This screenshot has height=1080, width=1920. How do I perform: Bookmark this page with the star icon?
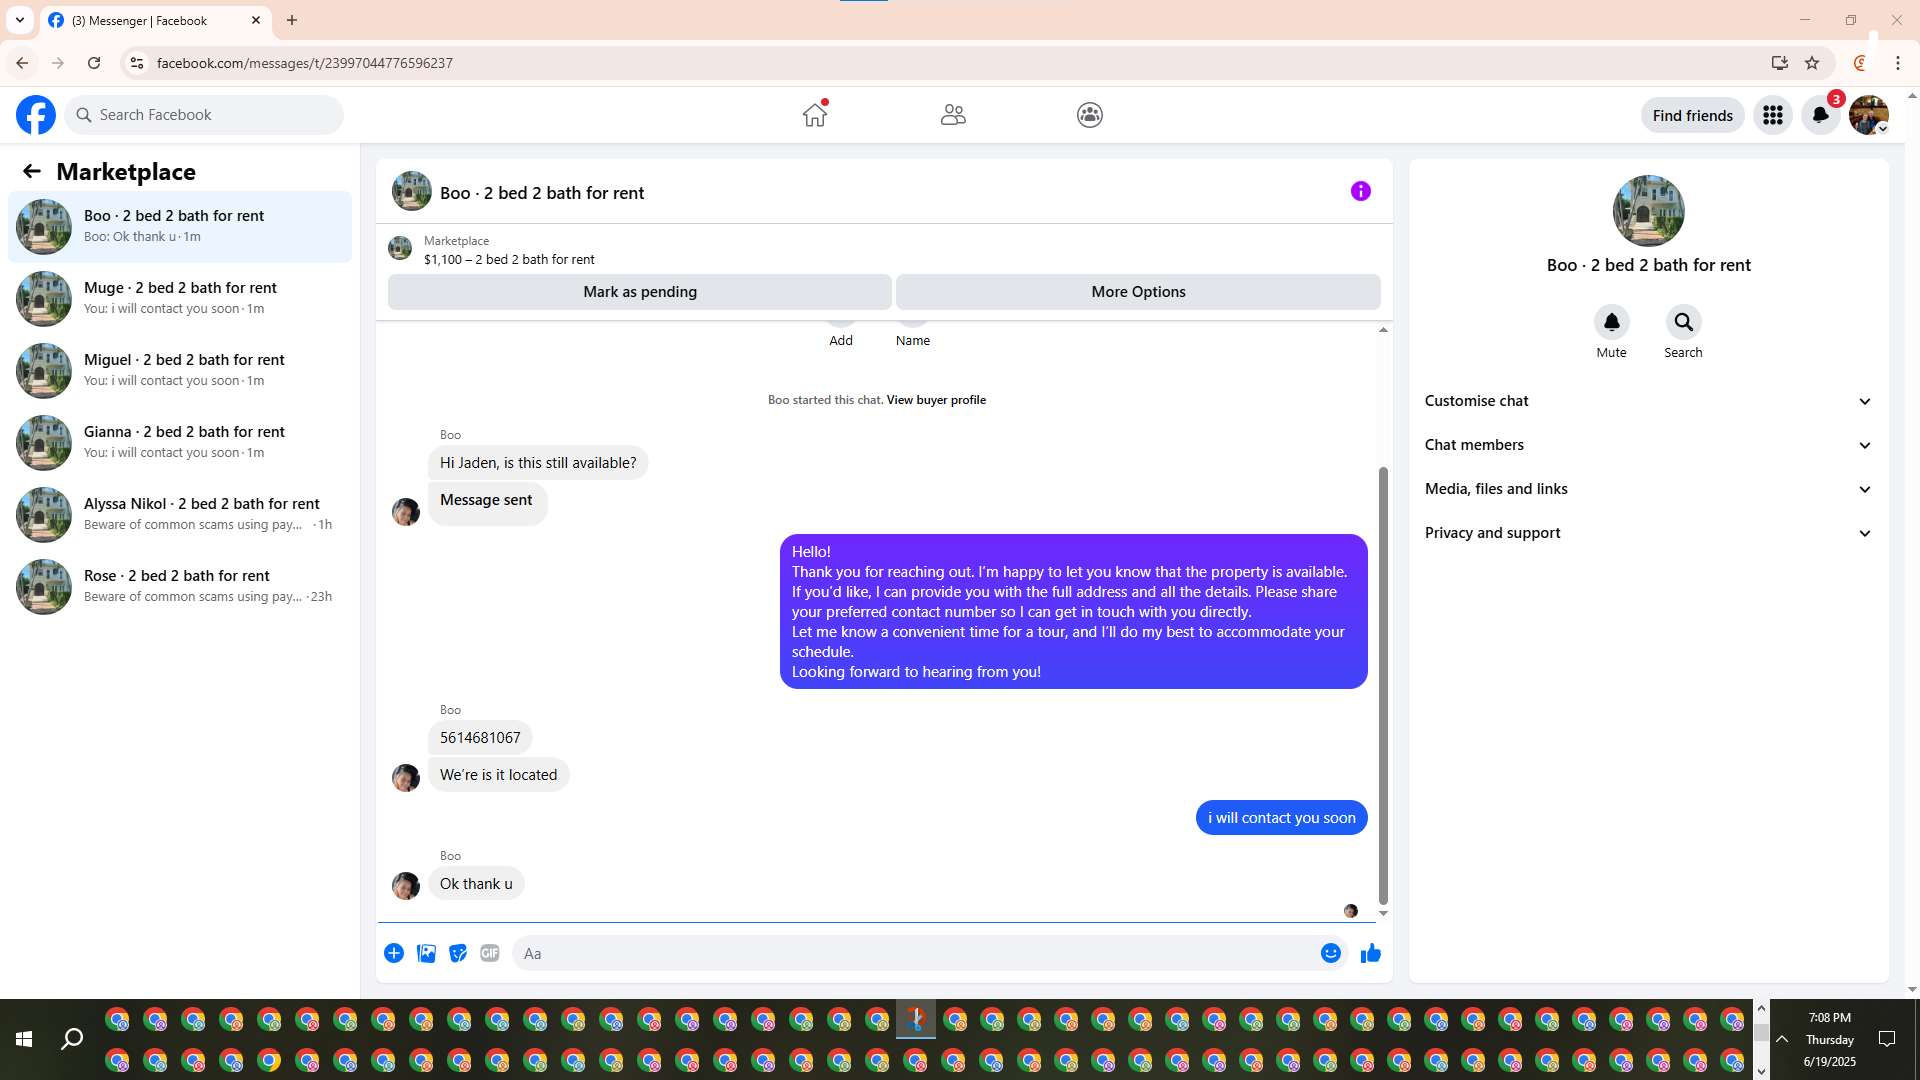1812,63
